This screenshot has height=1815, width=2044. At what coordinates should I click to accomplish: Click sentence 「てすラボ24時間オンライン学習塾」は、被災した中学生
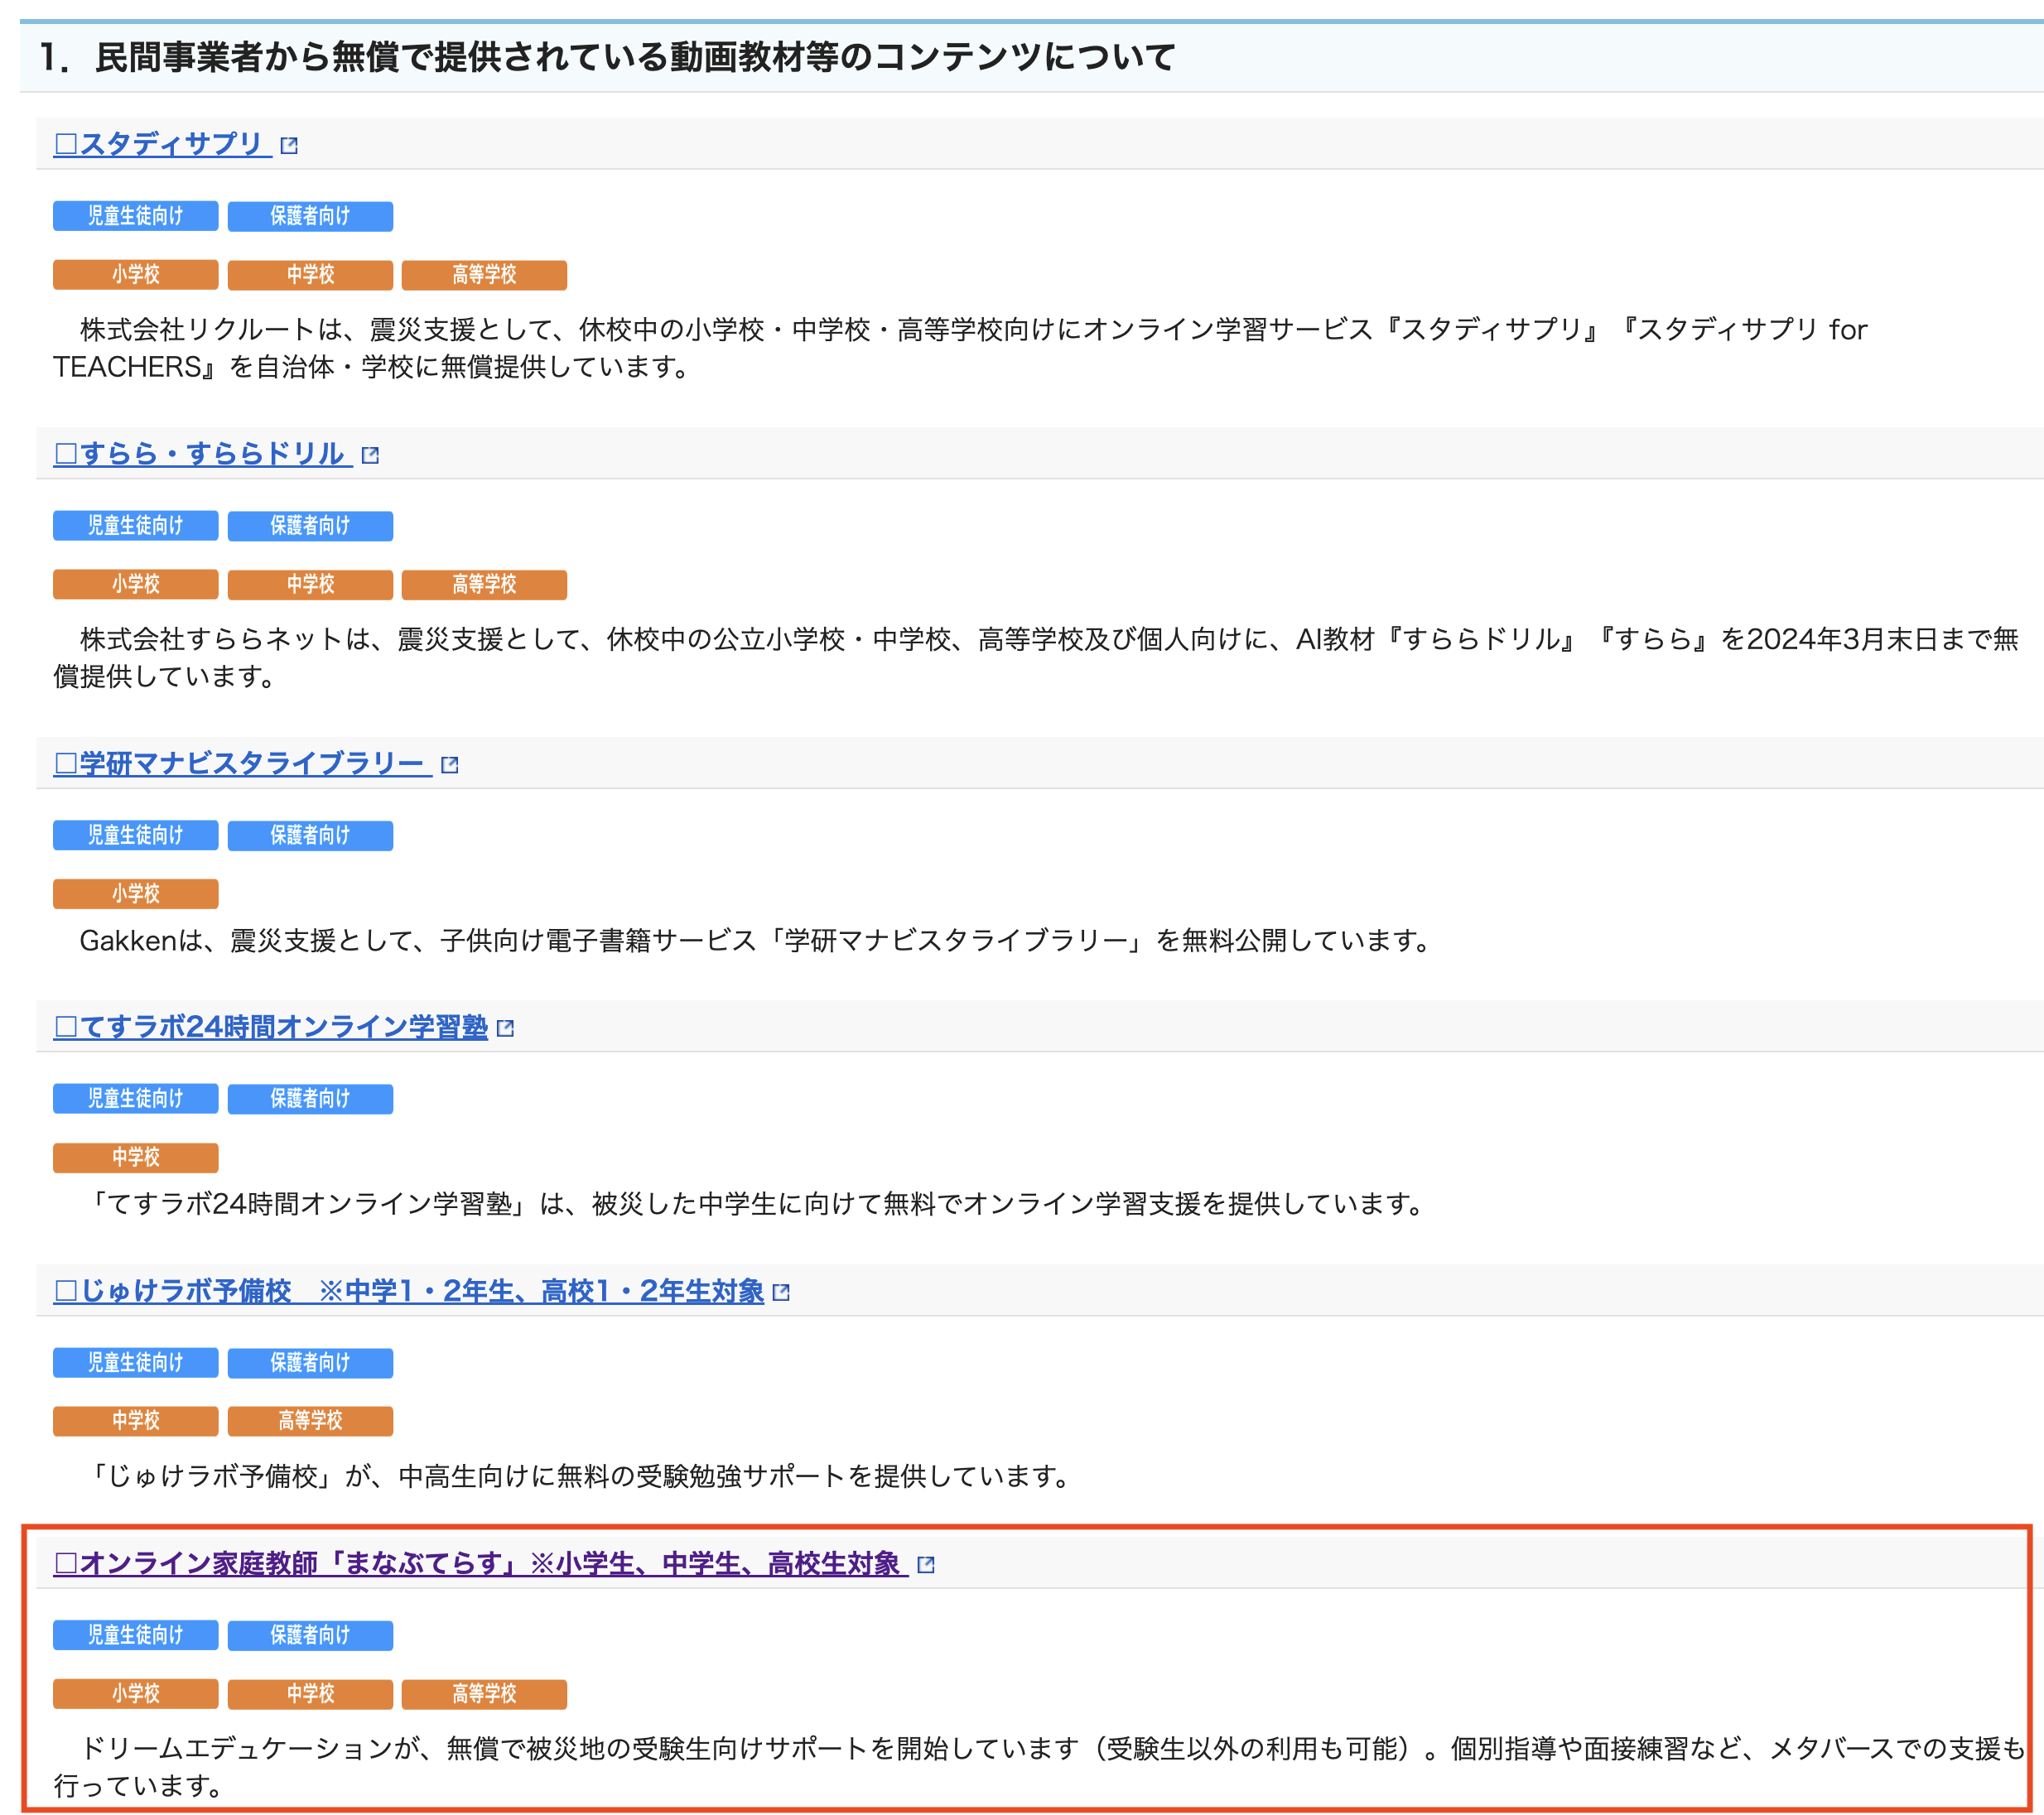755,1204
